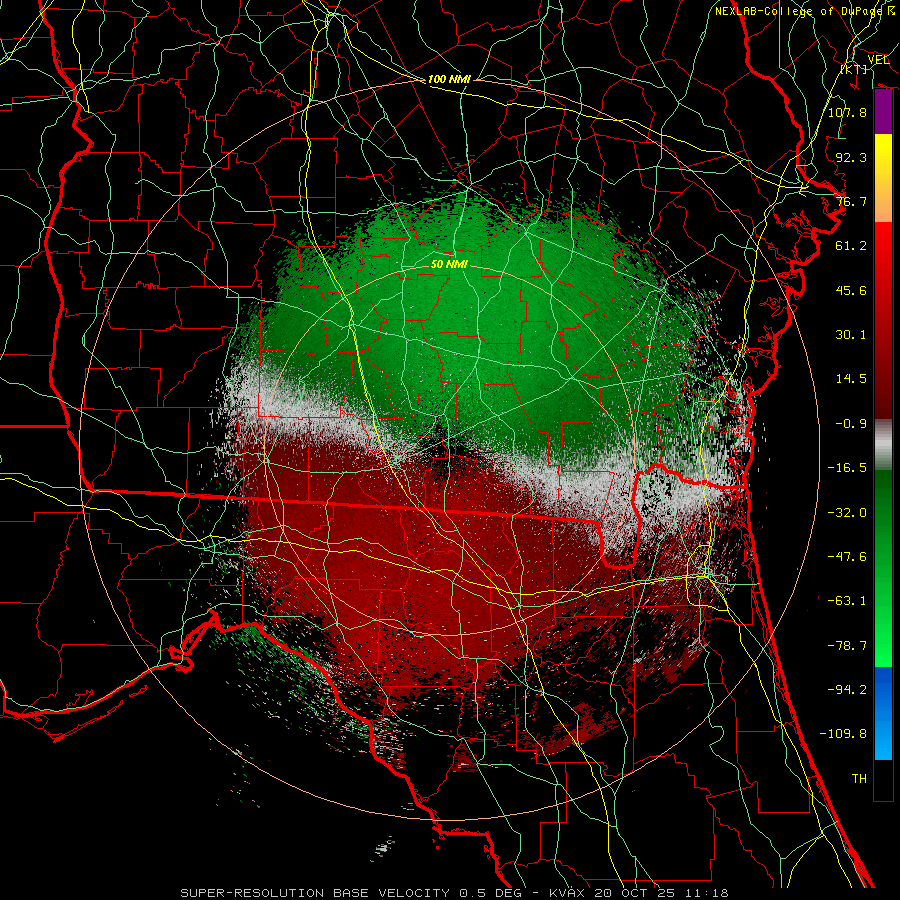Click the 50 NMI range ring label

pos(449,264)
